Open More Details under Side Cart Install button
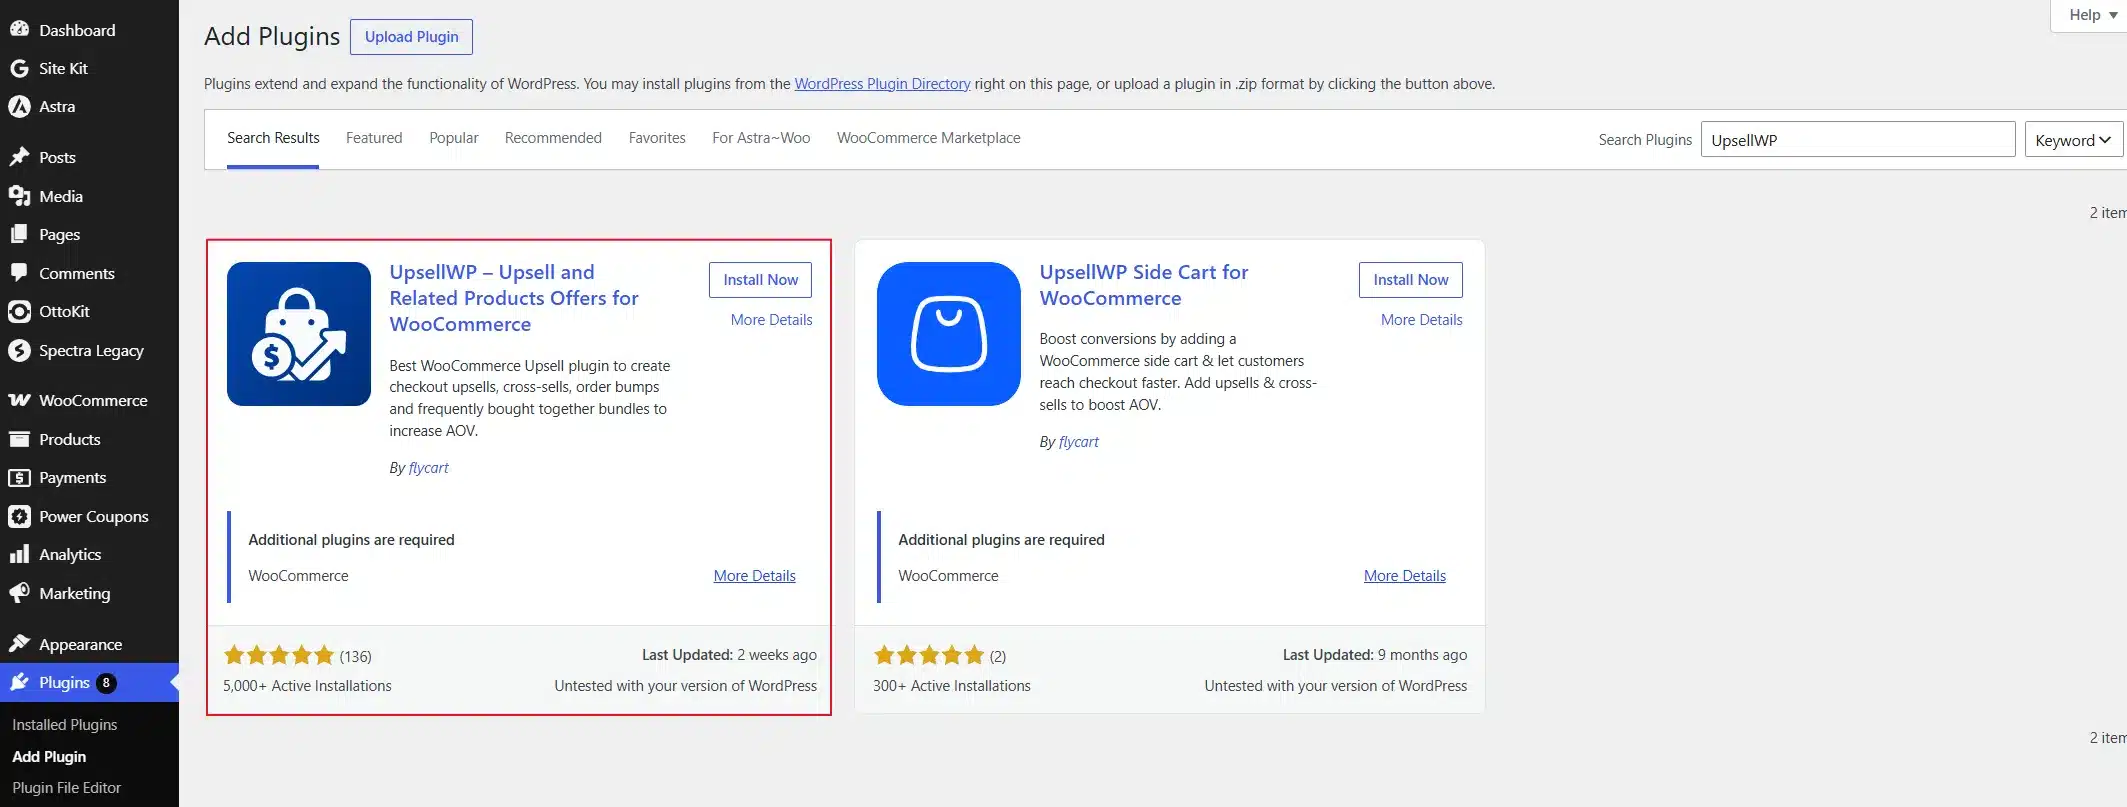The width and height of the screenshot is (2127, 807). pos(1421,320)
